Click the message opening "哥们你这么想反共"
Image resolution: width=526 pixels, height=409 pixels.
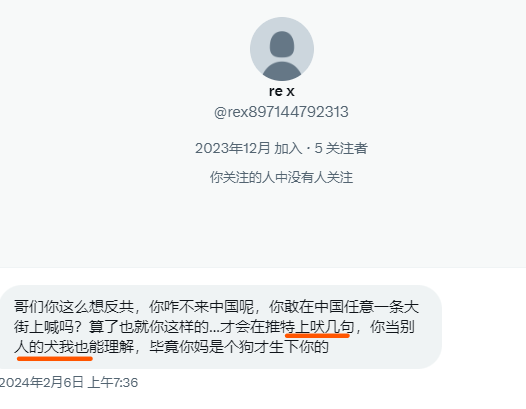pyautogui.click(x=74, y=307)
